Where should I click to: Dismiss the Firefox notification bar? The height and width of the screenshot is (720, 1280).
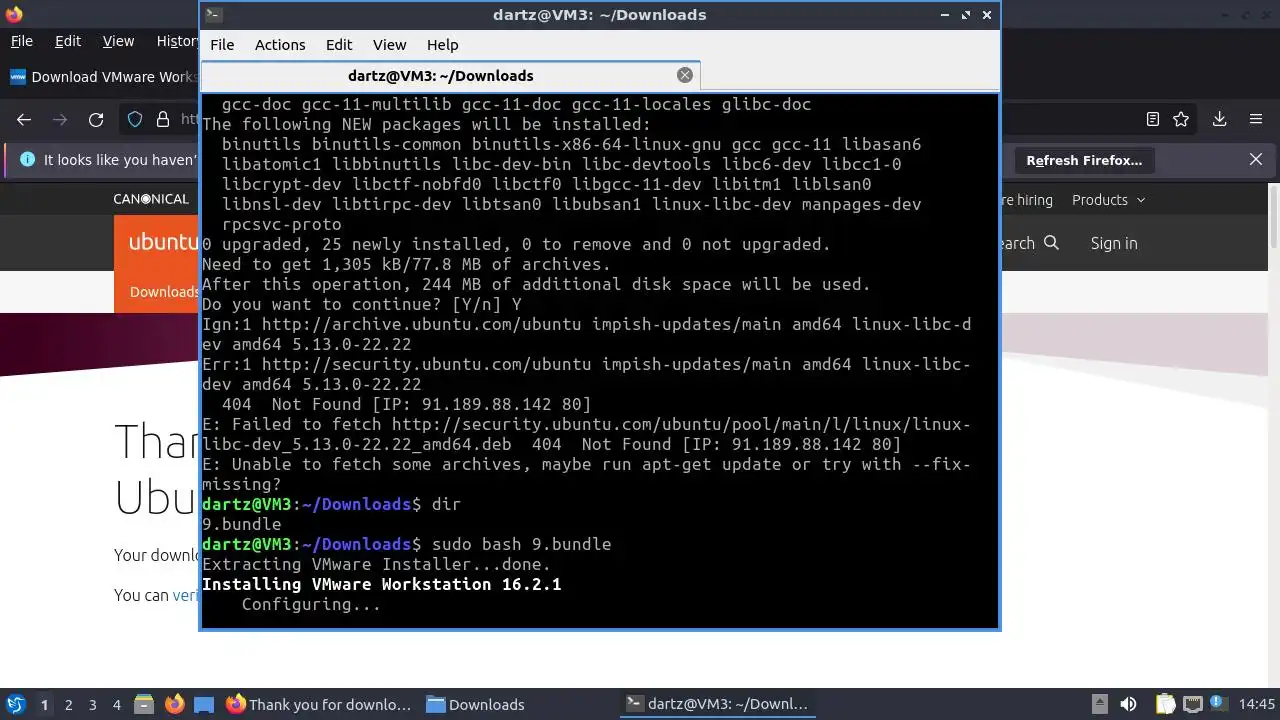point(1256,160)
